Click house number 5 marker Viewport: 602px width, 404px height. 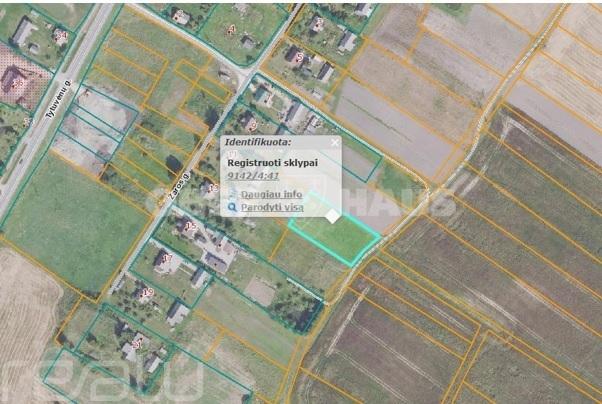[x=300, y=57]
